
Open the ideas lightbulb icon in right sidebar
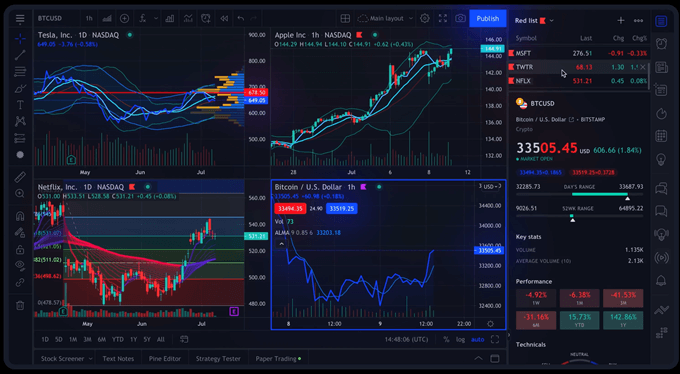coord(661,159)
